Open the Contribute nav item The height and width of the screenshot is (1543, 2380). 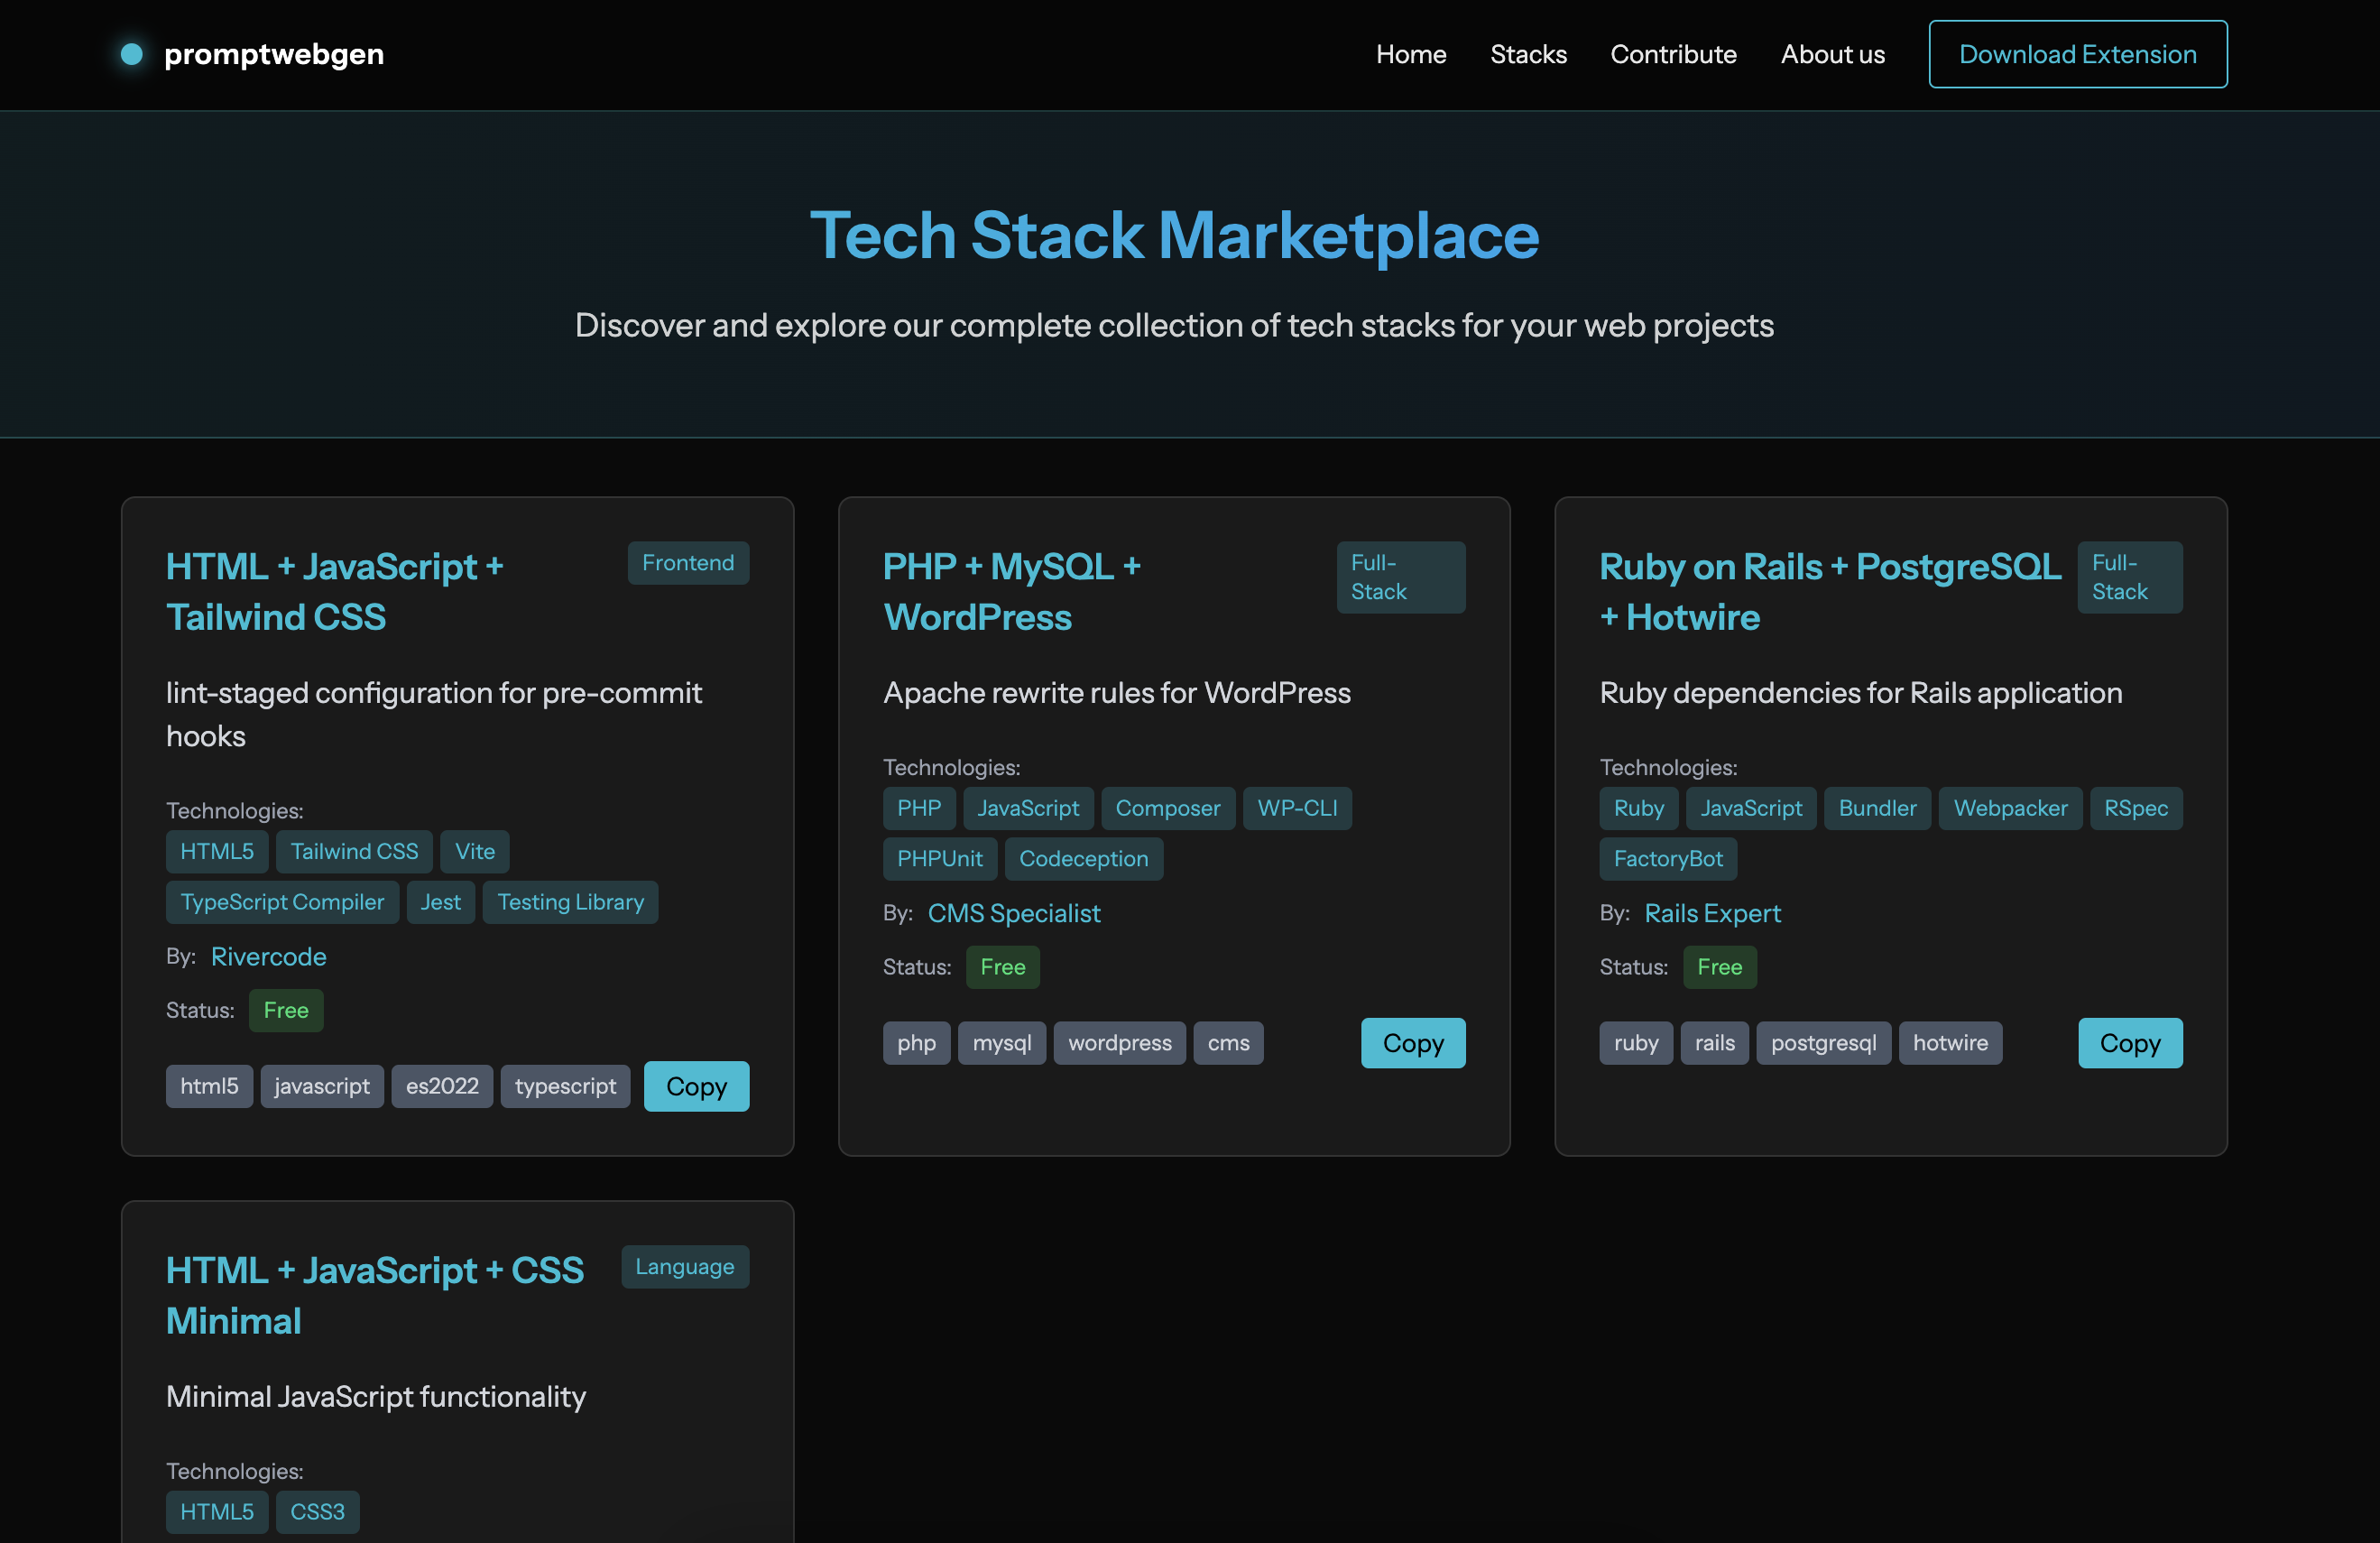[1673, 54]
